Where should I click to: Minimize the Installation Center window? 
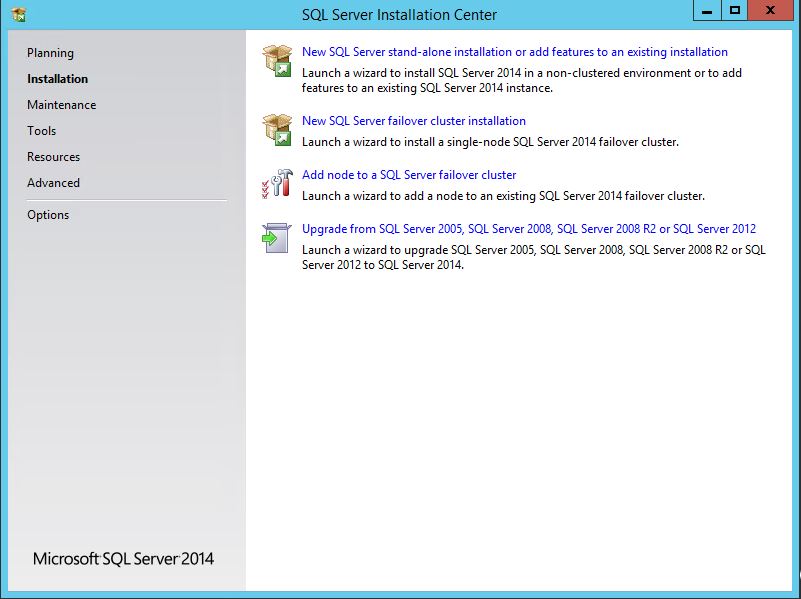tap(707, 11)
